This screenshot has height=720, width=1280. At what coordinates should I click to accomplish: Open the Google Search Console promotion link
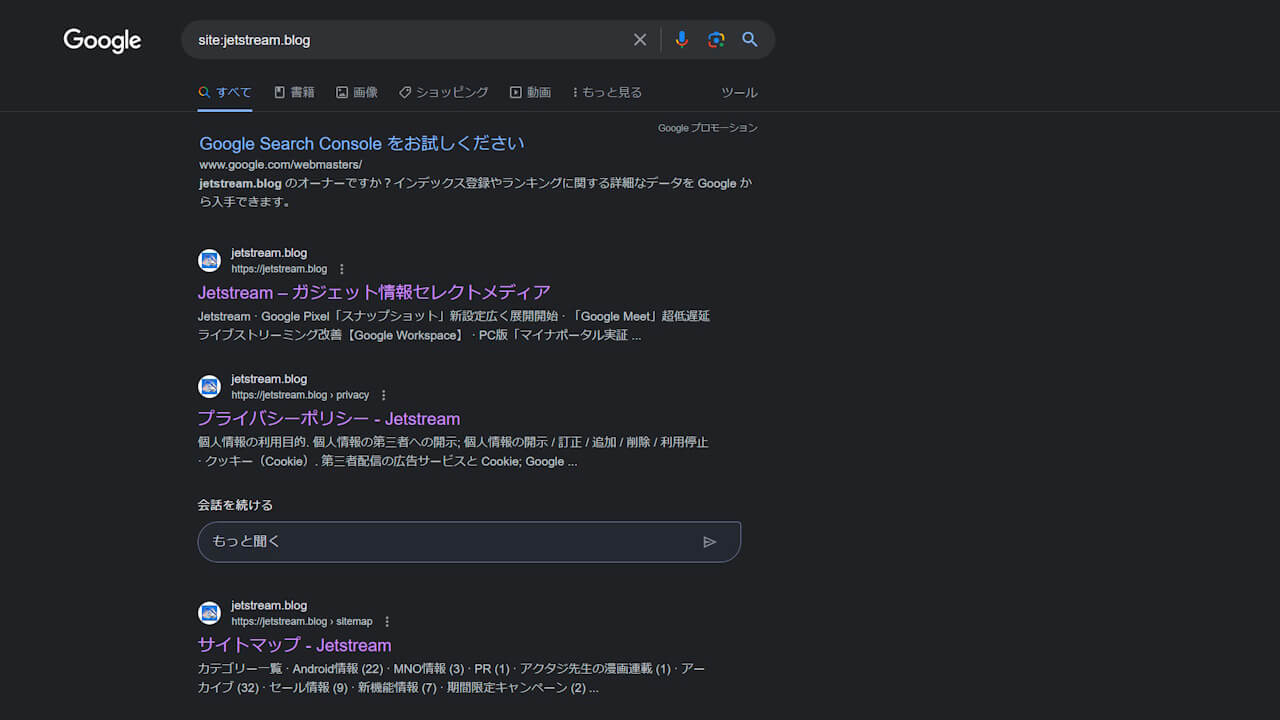click(361, 143)
